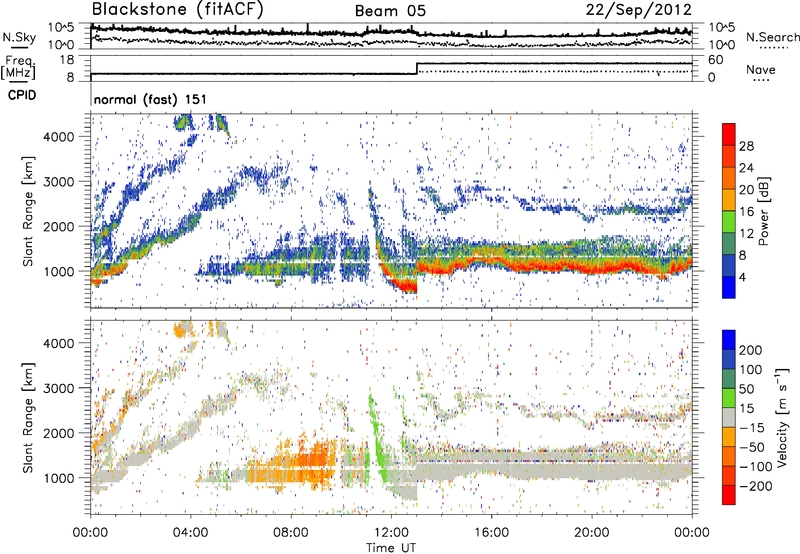The image size is (800, 554).
Task: Select the 'Beam 05' heading
Action: pos(390,11)
